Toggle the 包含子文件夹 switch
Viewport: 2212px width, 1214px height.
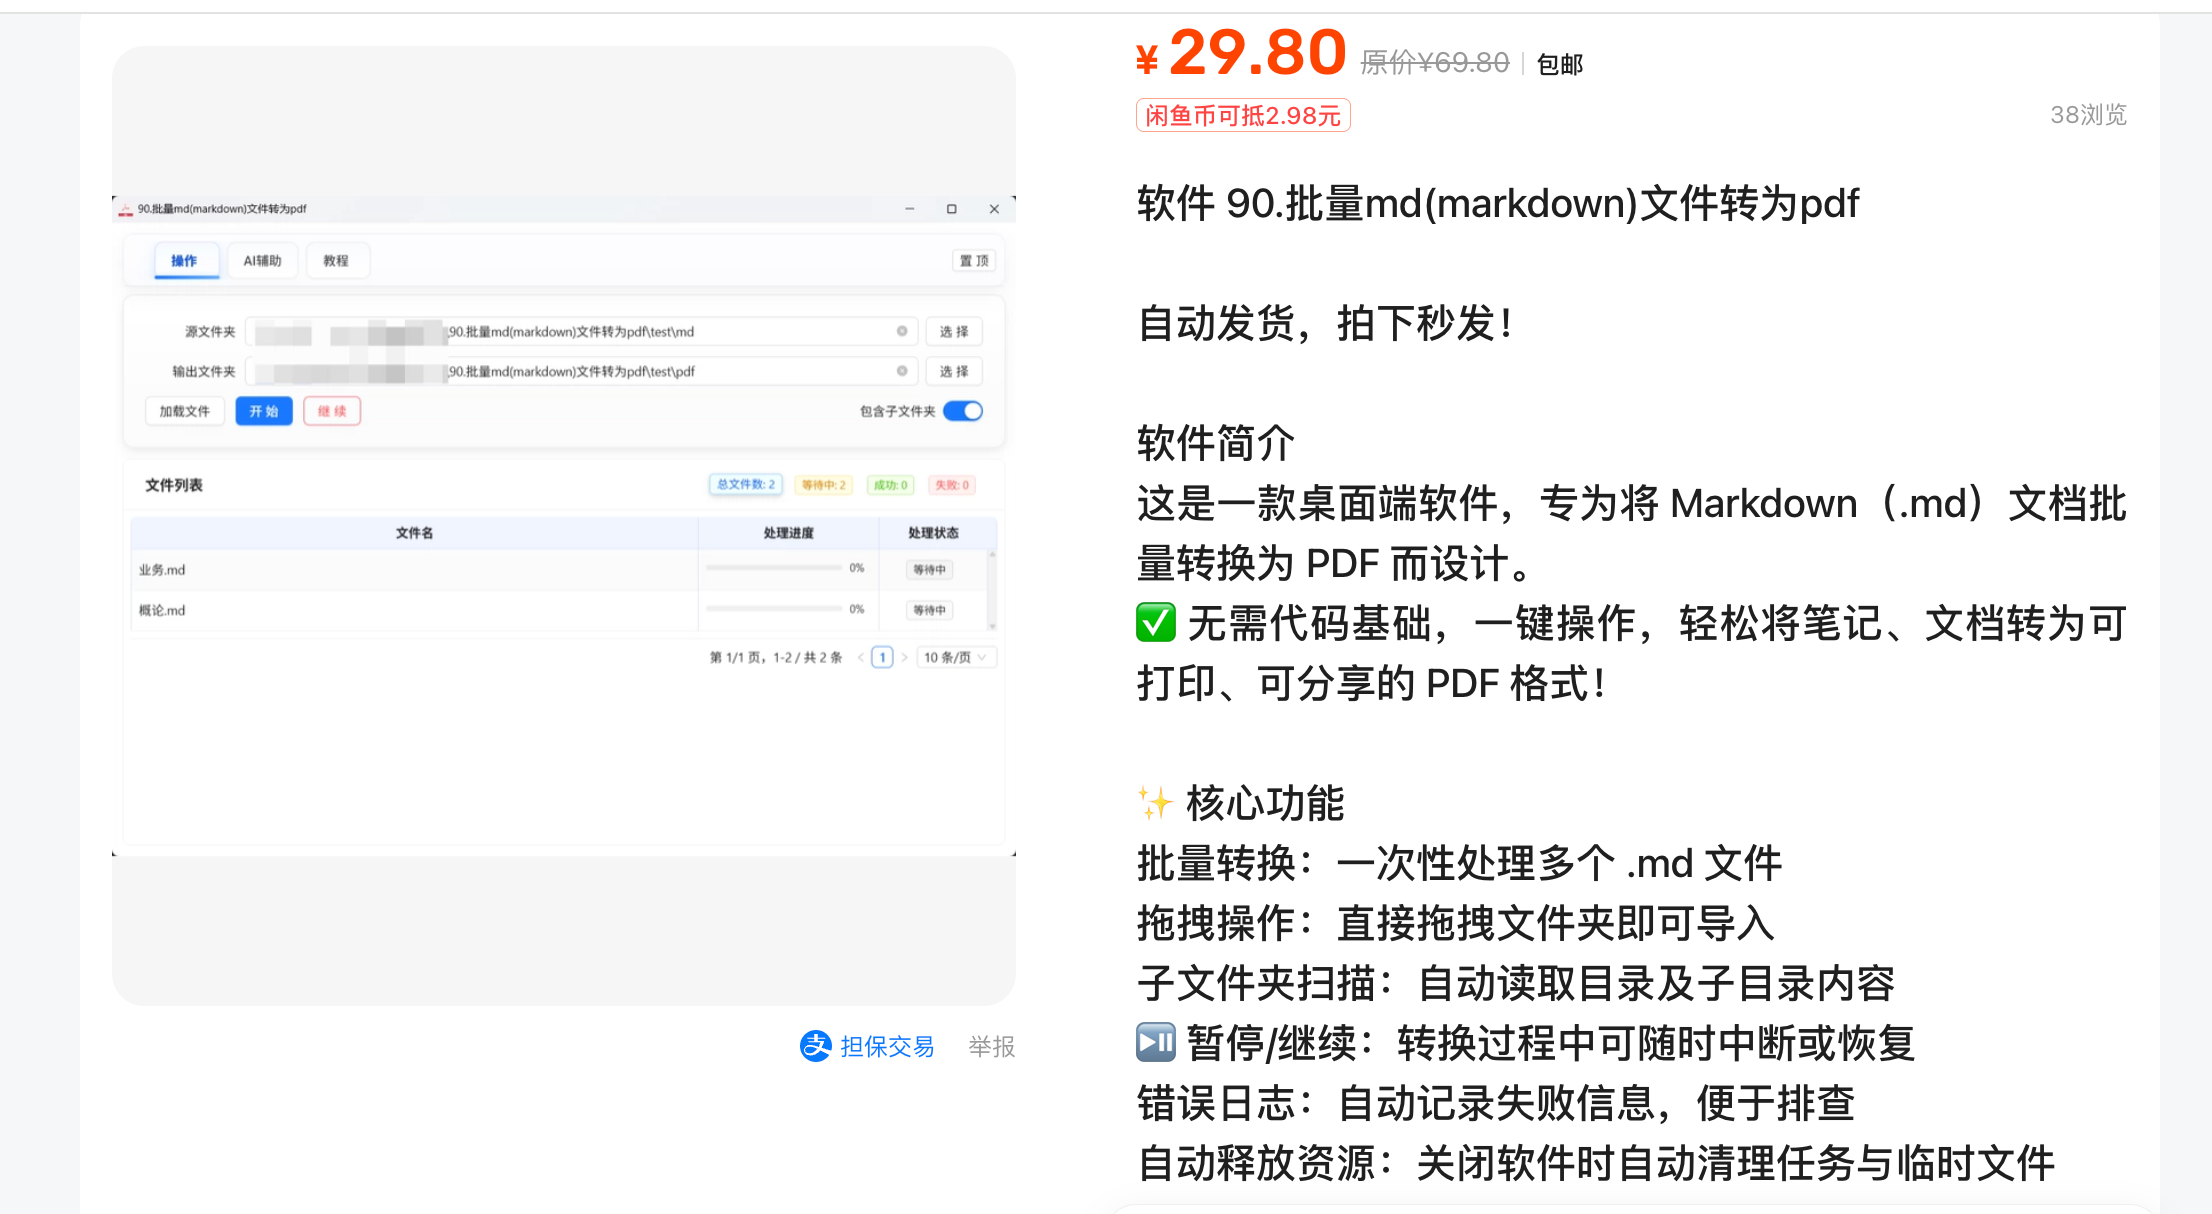pos(963,411)
